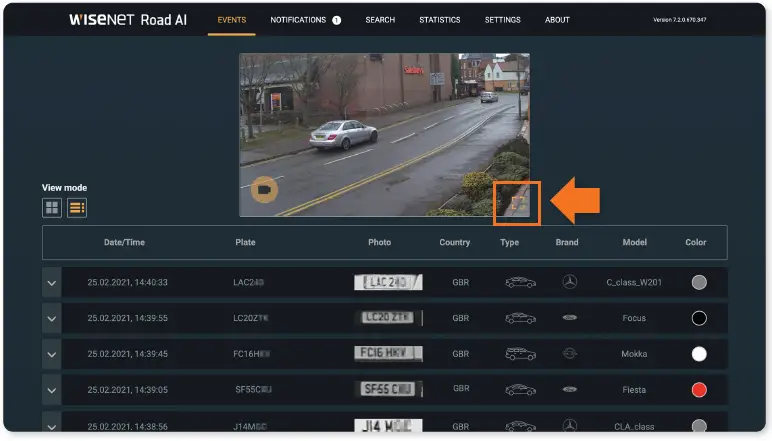Open the EVENTS tab
This screenshot has width=772, height=441.
(x=231, y=20)
